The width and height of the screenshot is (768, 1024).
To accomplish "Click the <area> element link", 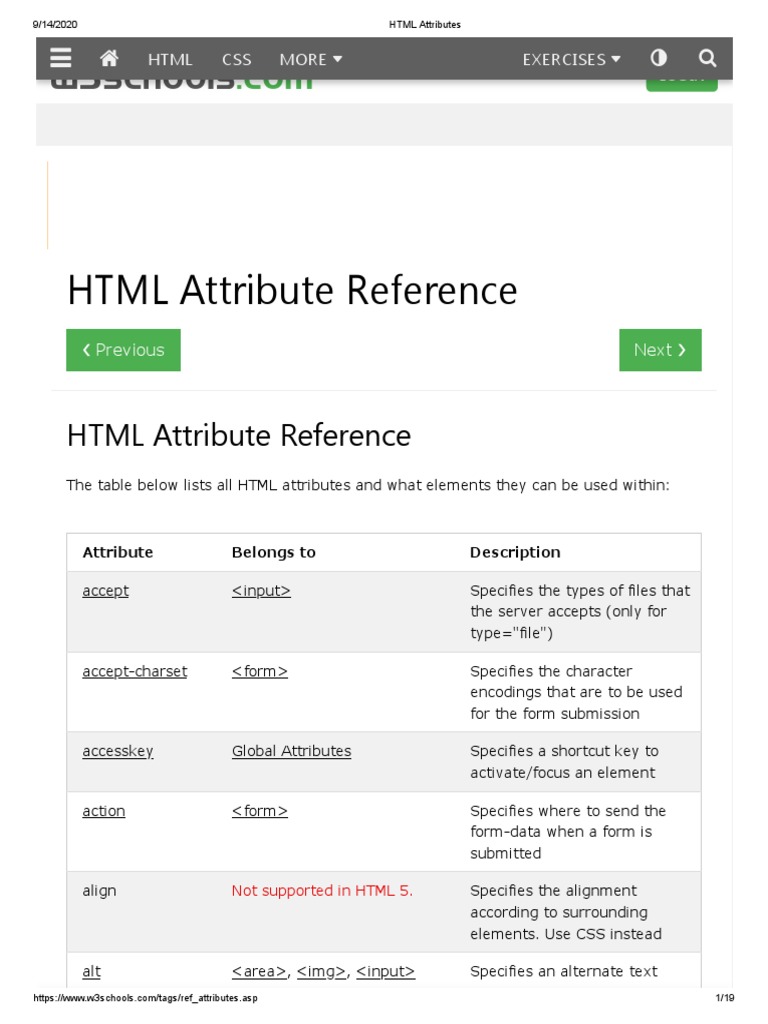I will click(260, 971).
